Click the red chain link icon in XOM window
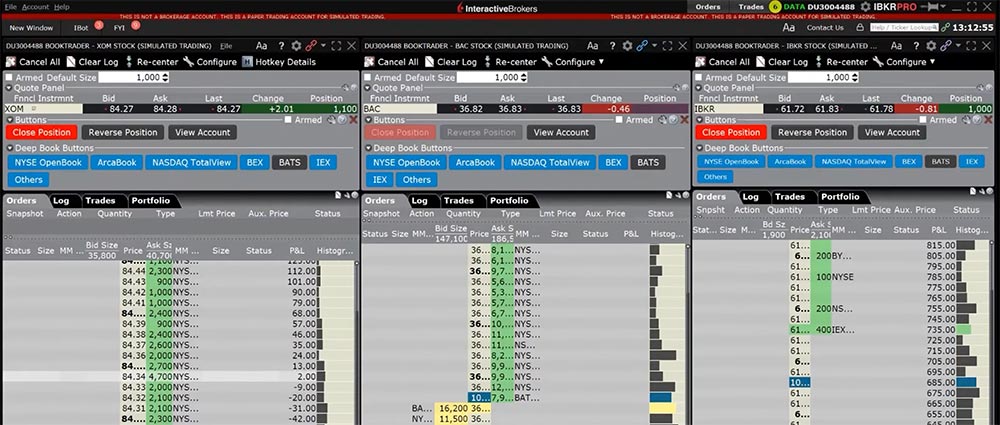1000x425 pixels. coord(311,46)
